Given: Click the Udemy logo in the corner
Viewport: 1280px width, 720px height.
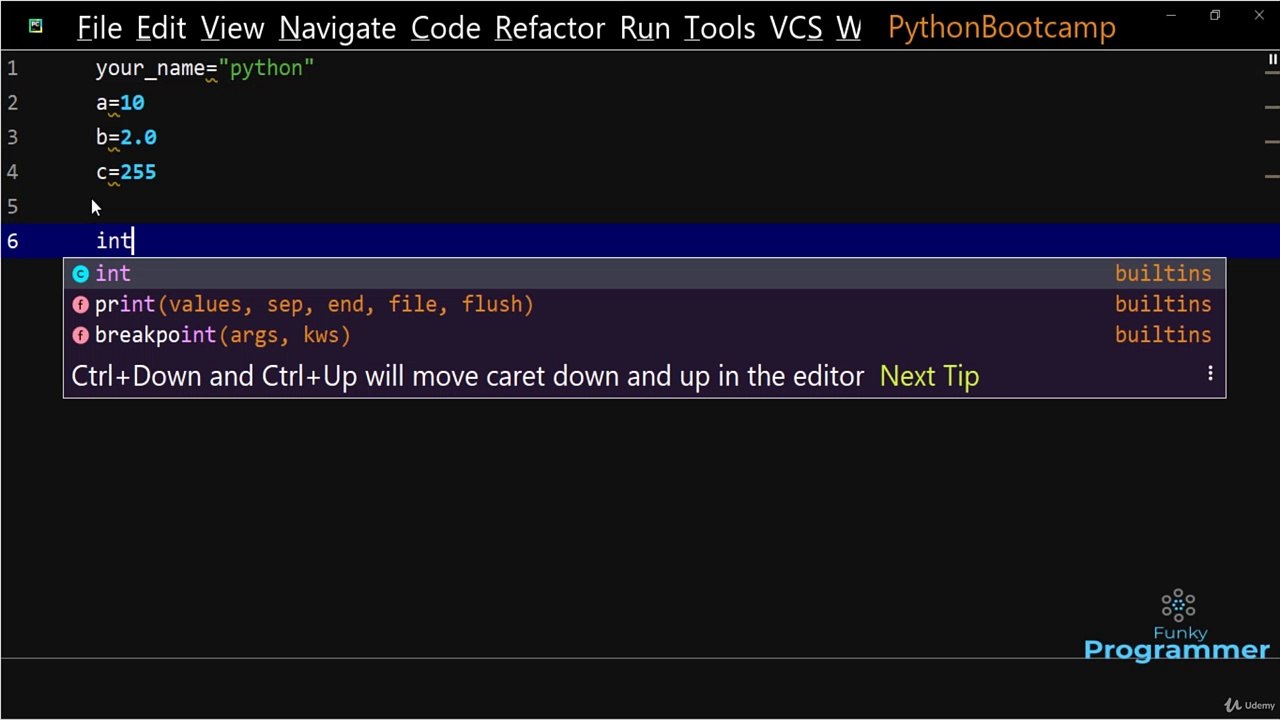Looking at the screenshot, I should pyautogui.click(x=1250, y=705).
